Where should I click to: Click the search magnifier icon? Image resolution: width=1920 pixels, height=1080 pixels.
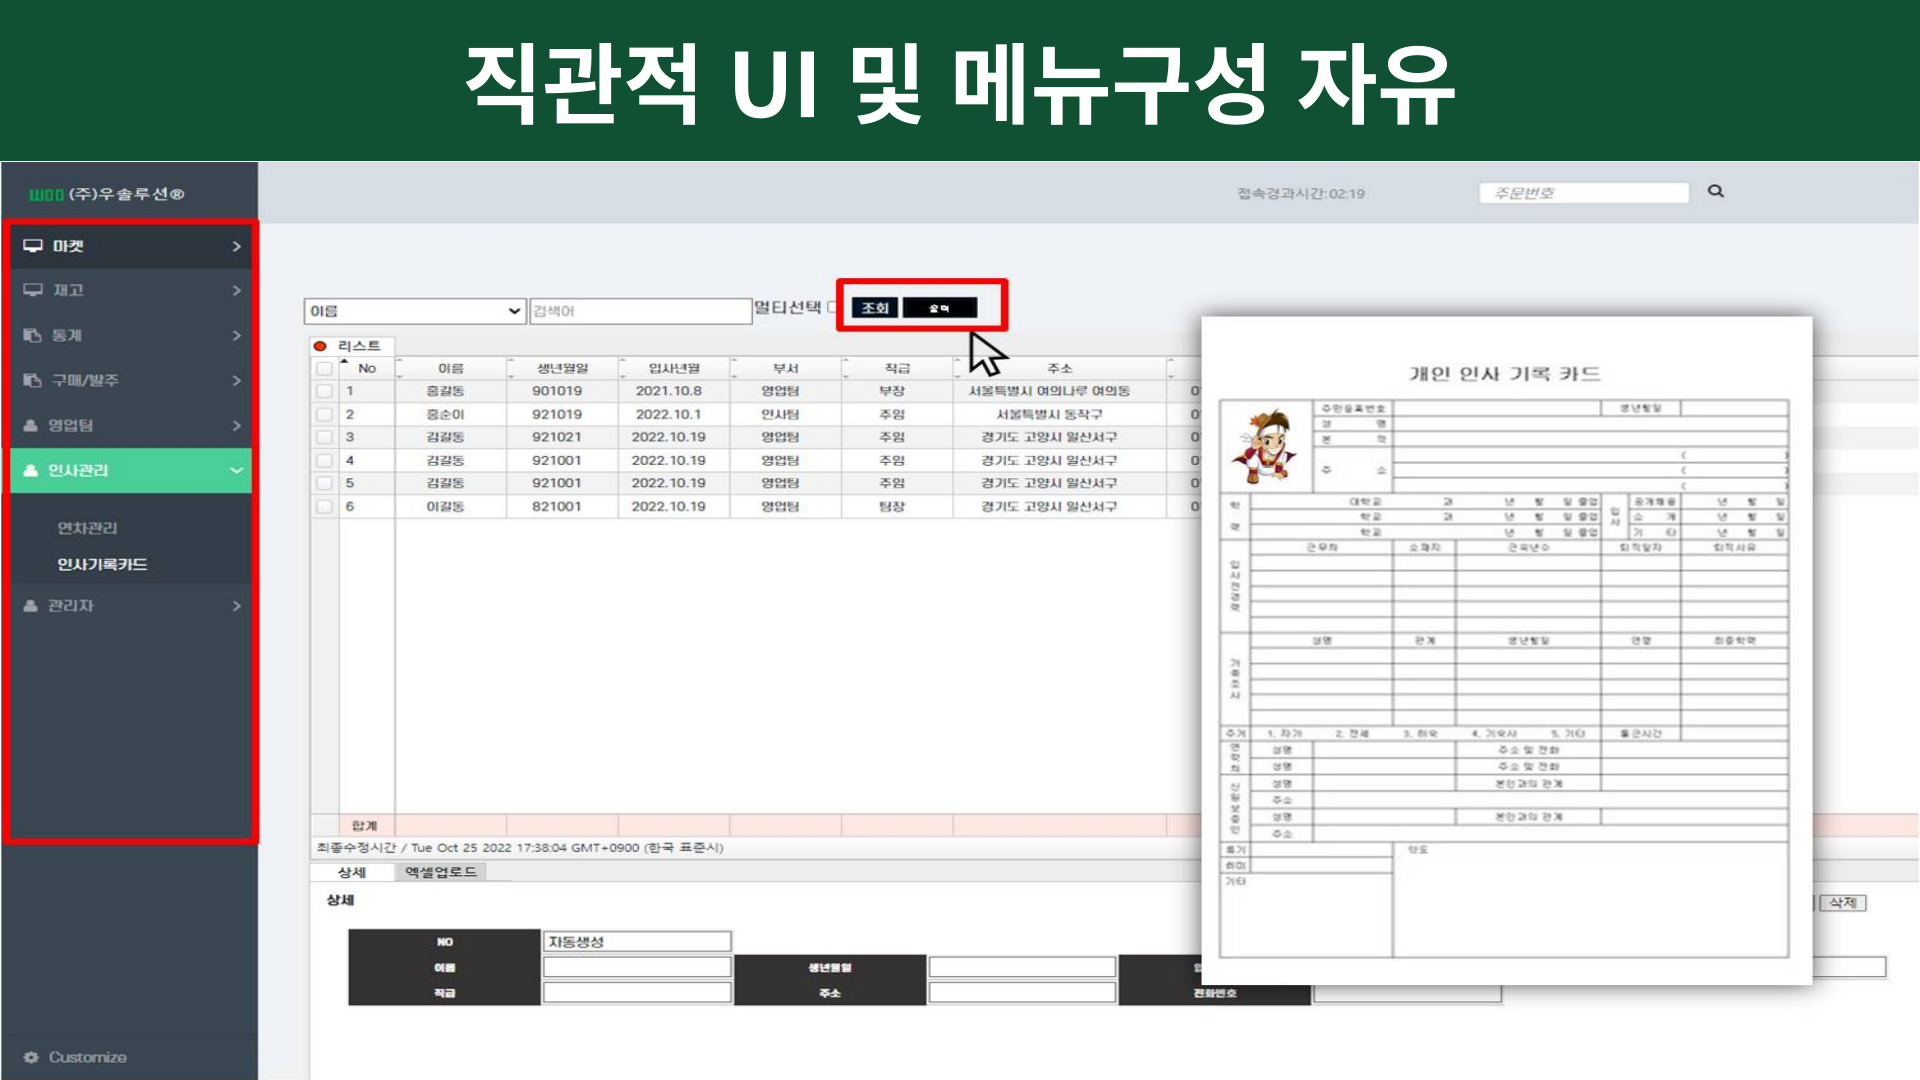(x=1716, y=191)
